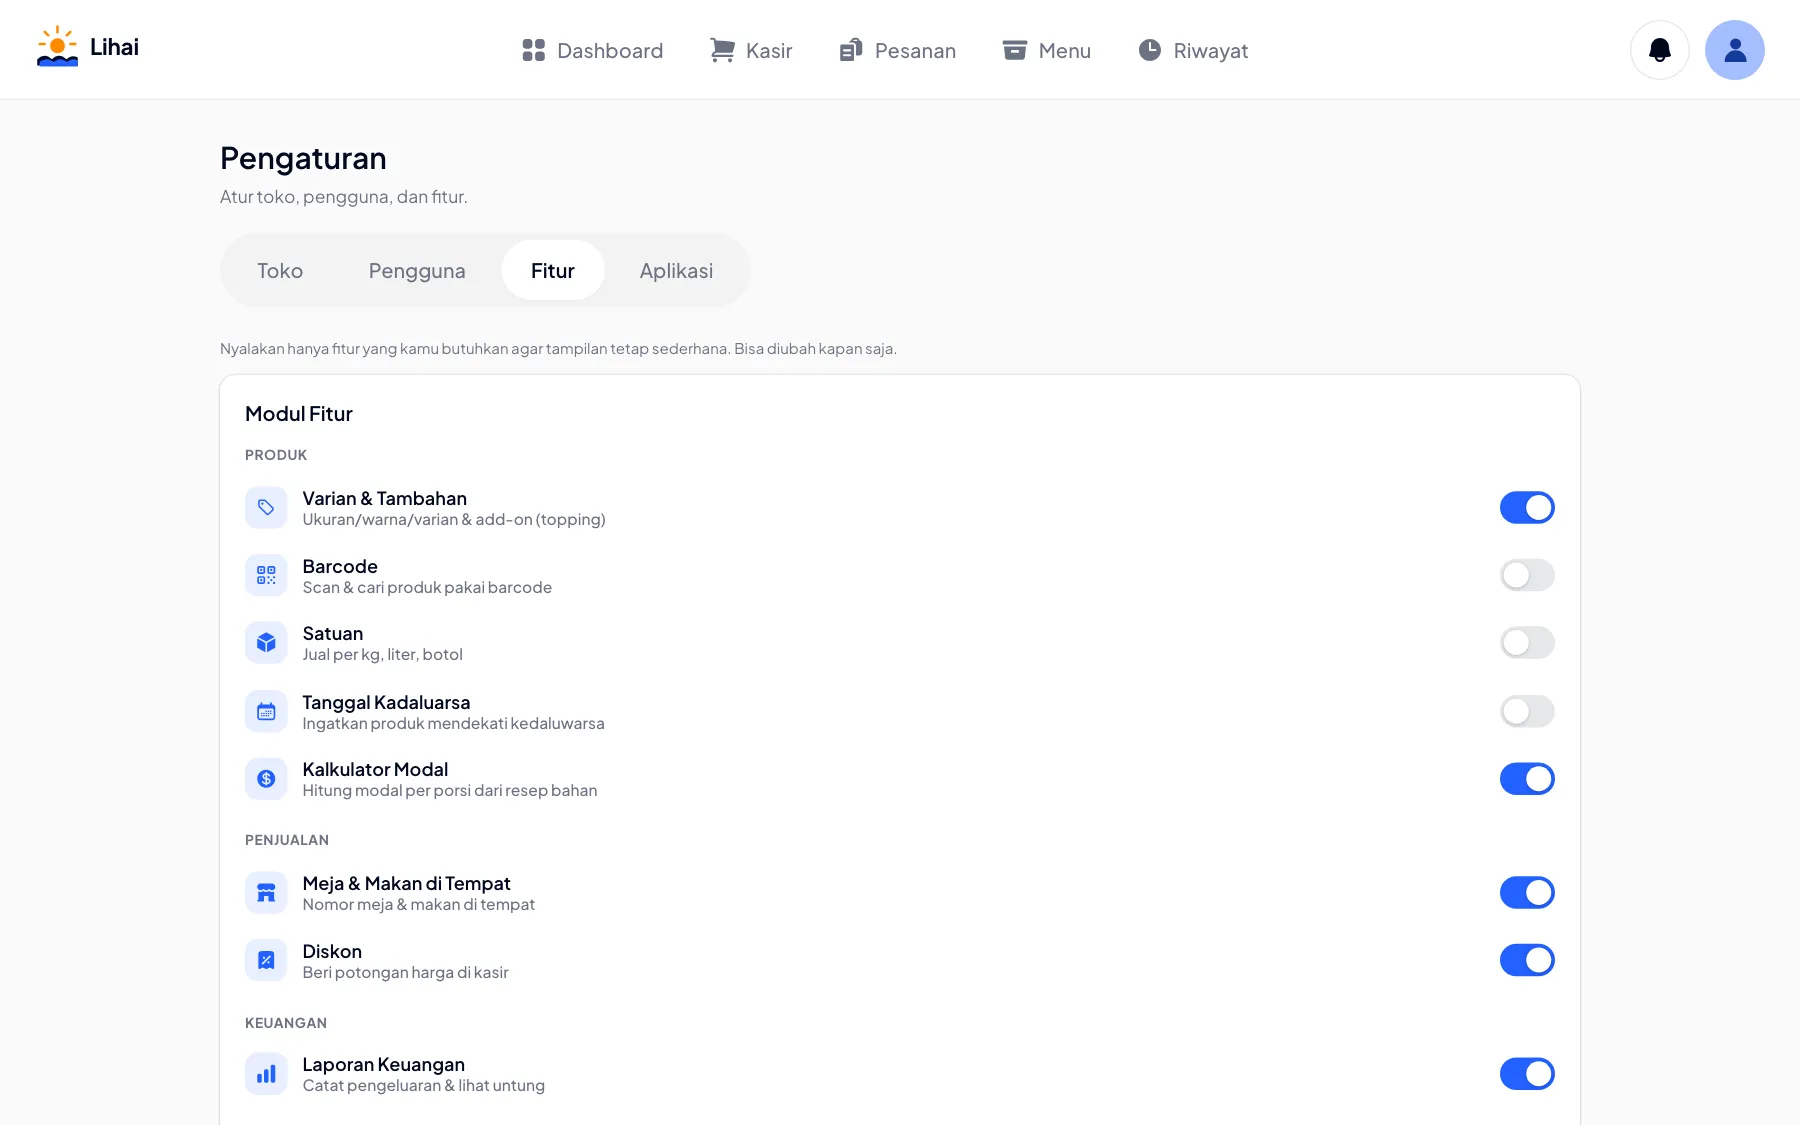Open Riwayat from top navigation
The height and width of the screenshot is (1125, 1800).
[1193, 50]
